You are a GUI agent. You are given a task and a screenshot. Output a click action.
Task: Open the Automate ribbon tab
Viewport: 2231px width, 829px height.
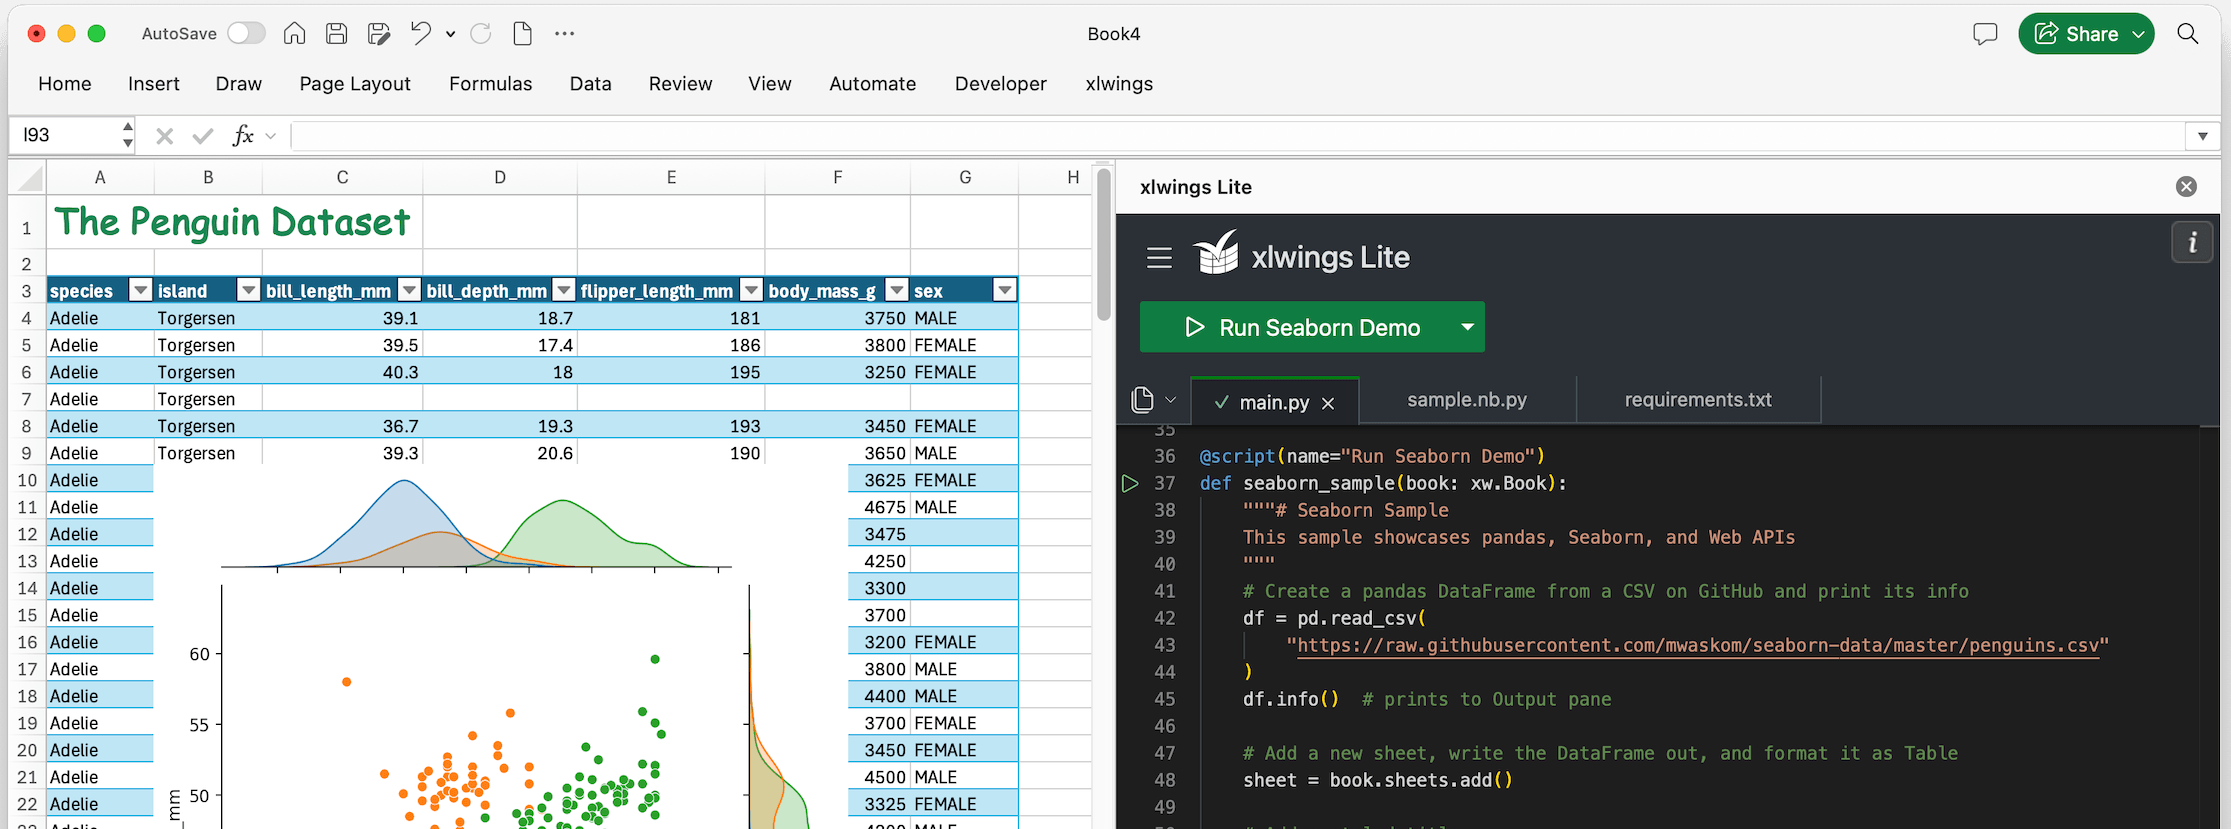tap(873, 84)
